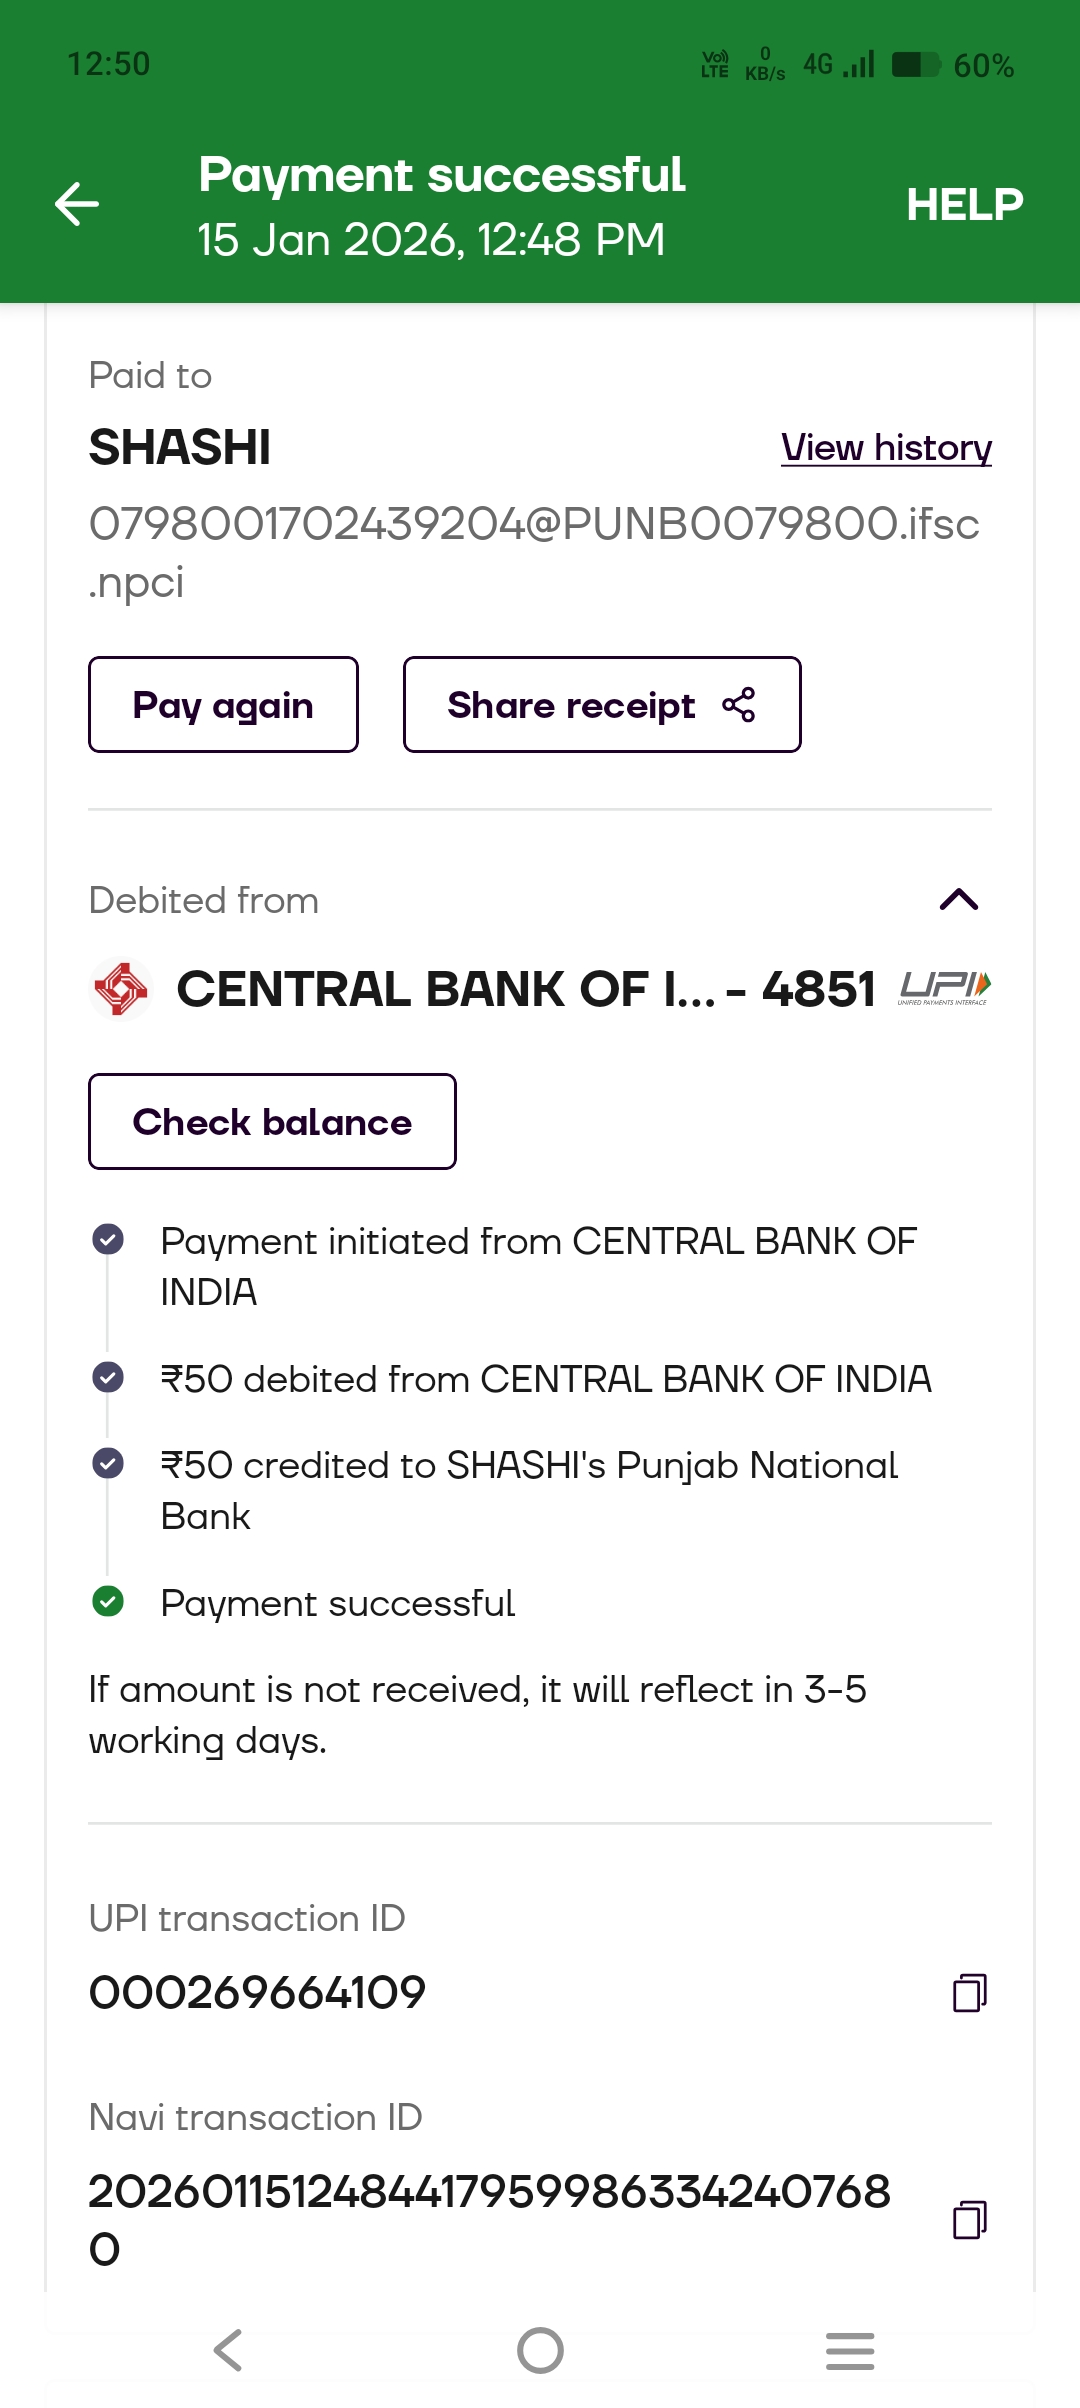Image resolution: width=1080 pixels, height=2408 pixels.
Task: Tap the green Payment successful checkmark
Action: point(108,1602)
